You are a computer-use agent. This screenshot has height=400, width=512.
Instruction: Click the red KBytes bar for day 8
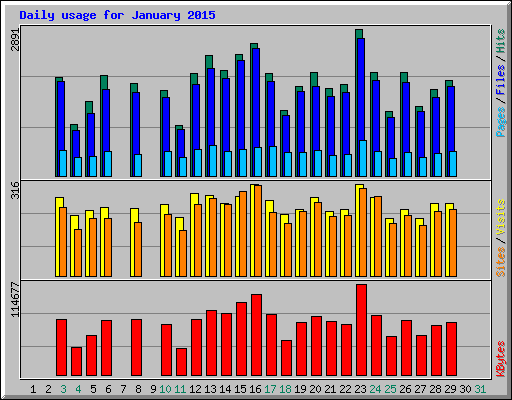click(136, 347)
